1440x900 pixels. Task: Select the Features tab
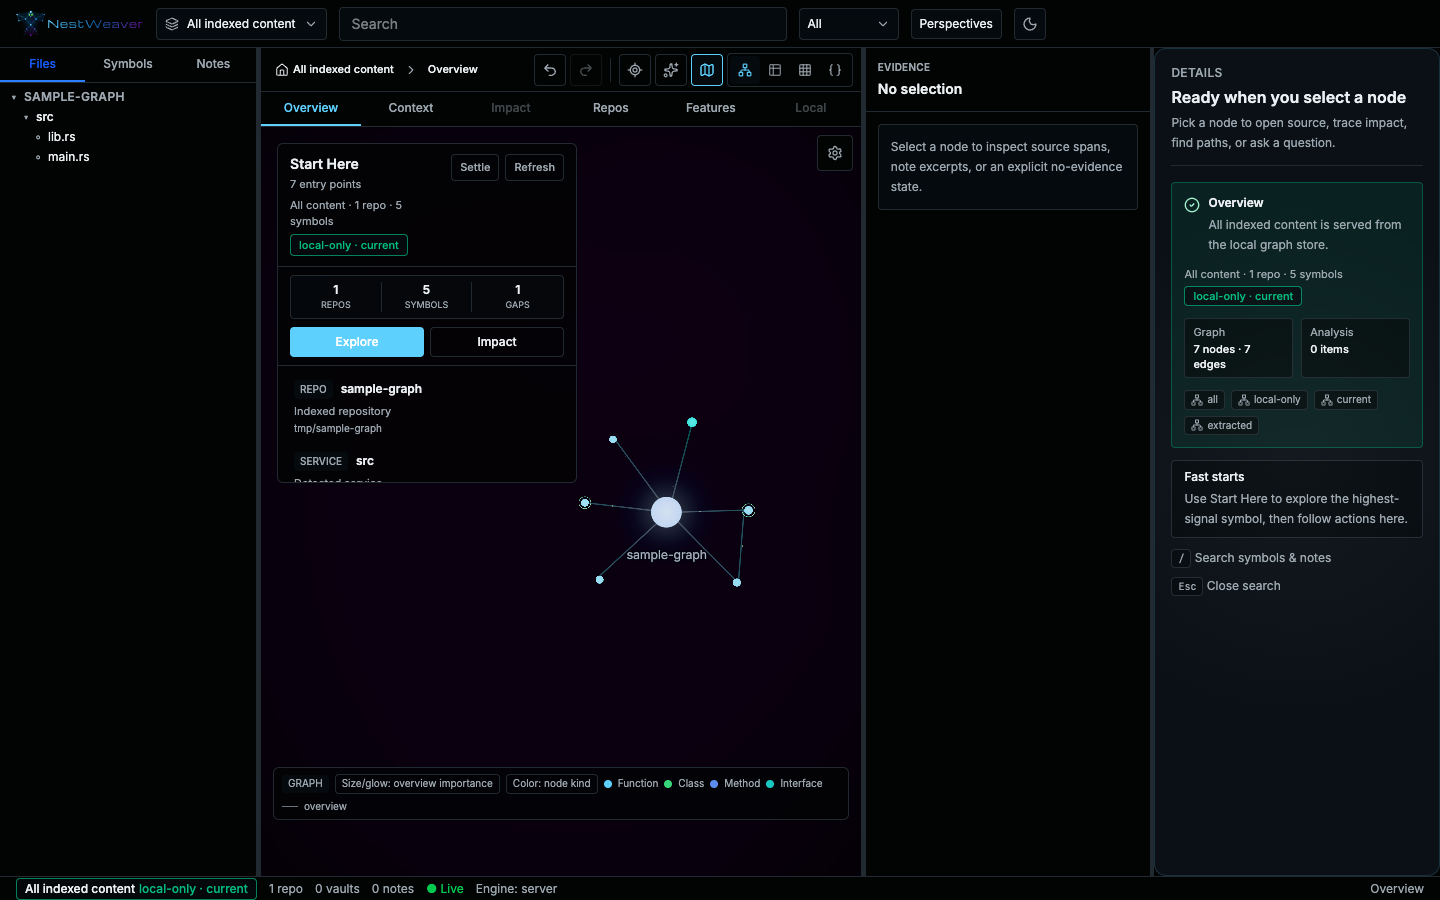(x=711, y=108)
